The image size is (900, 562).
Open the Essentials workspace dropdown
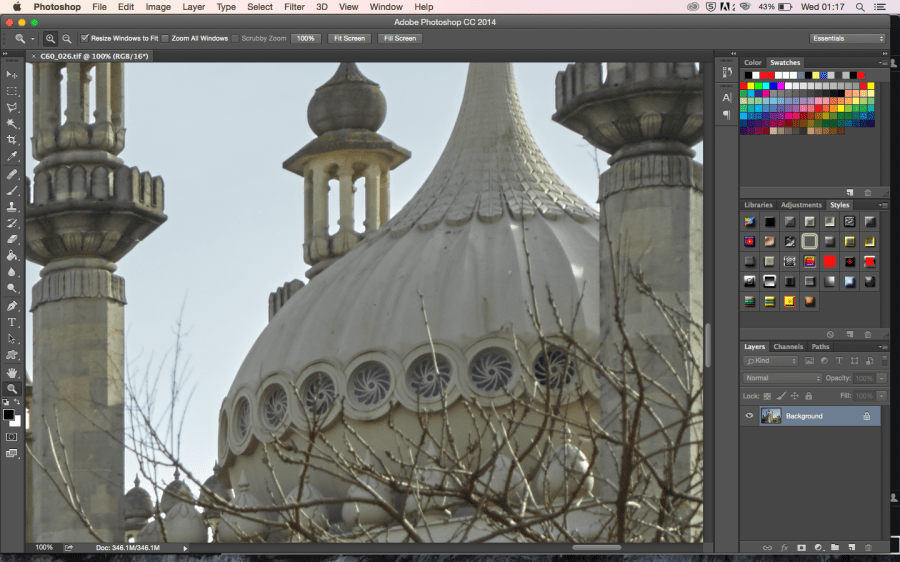point(847,38)
